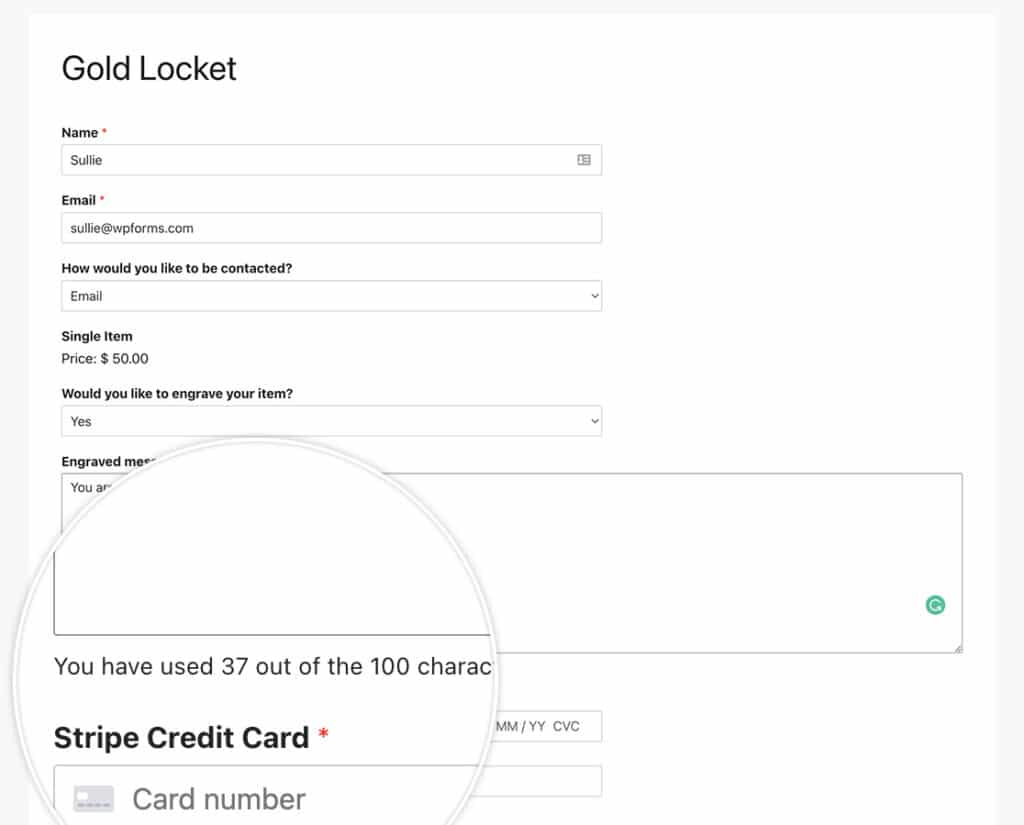The width and height of the screenshot is (1024, 825).
Task: Click the Would you like to engrave label
Action: pyautogui.click(x=177, y=393)
